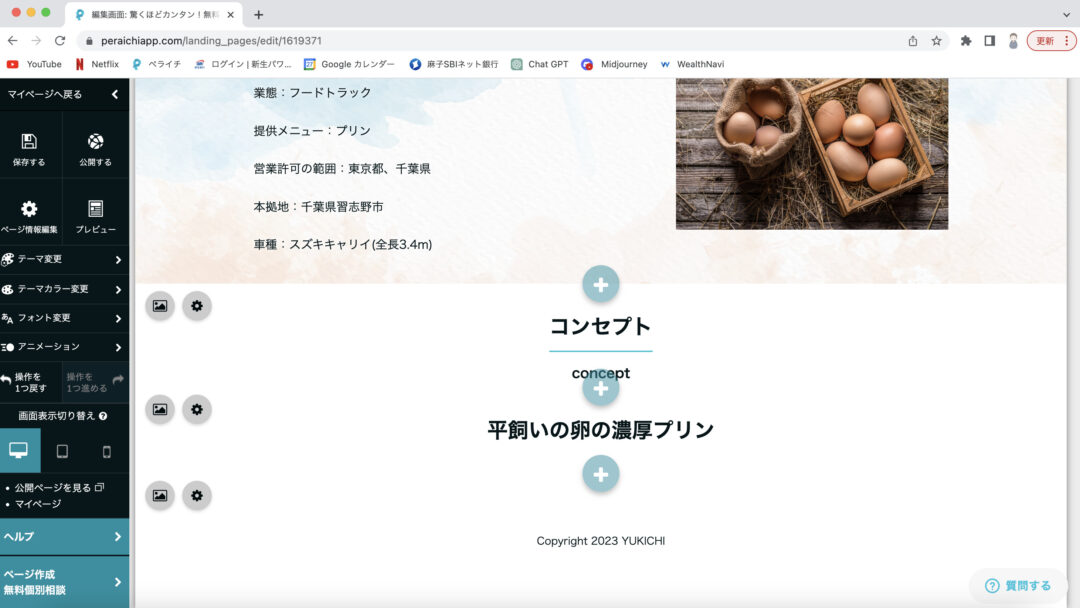Expand フォント変更 menu
The image size is (1080, 608).
click(64, 318)
